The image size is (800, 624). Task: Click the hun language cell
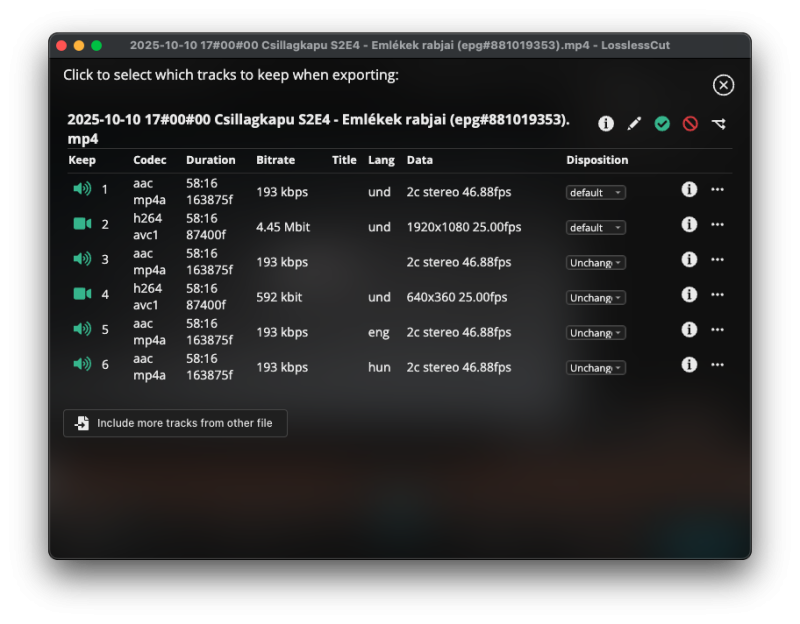pos(379,367)
